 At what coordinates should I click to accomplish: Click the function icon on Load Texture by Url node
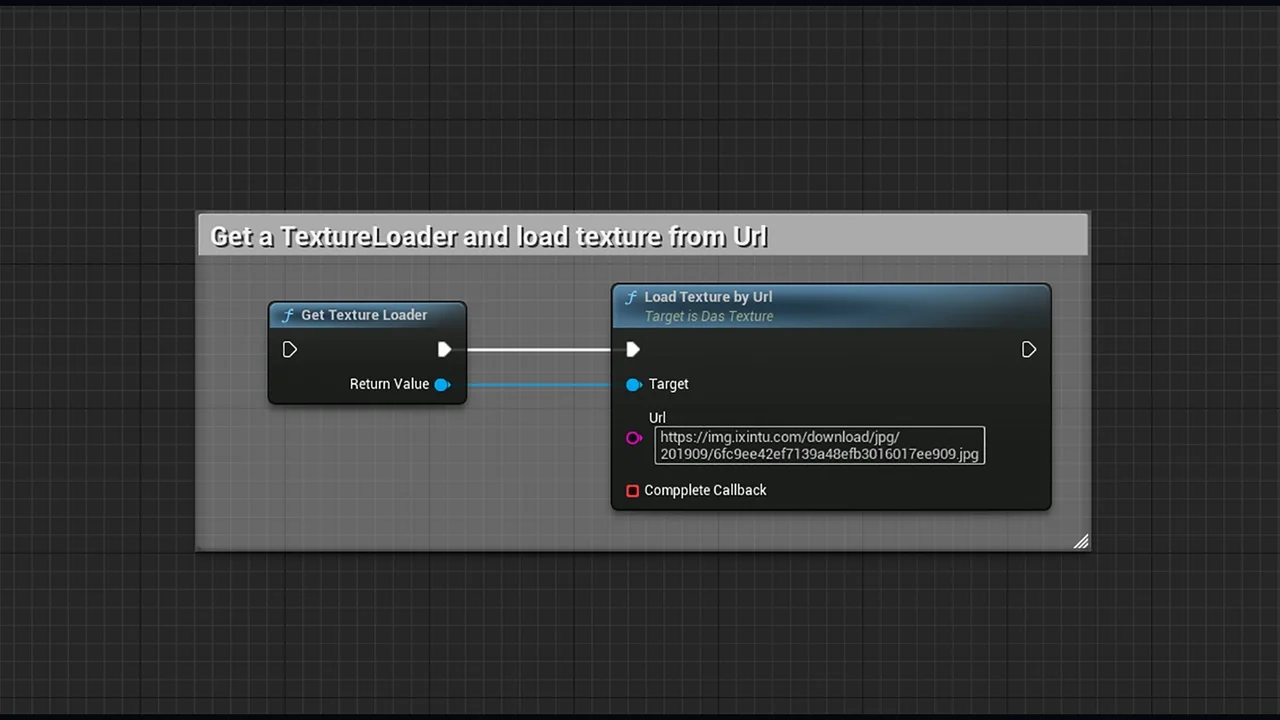[631, 297]
